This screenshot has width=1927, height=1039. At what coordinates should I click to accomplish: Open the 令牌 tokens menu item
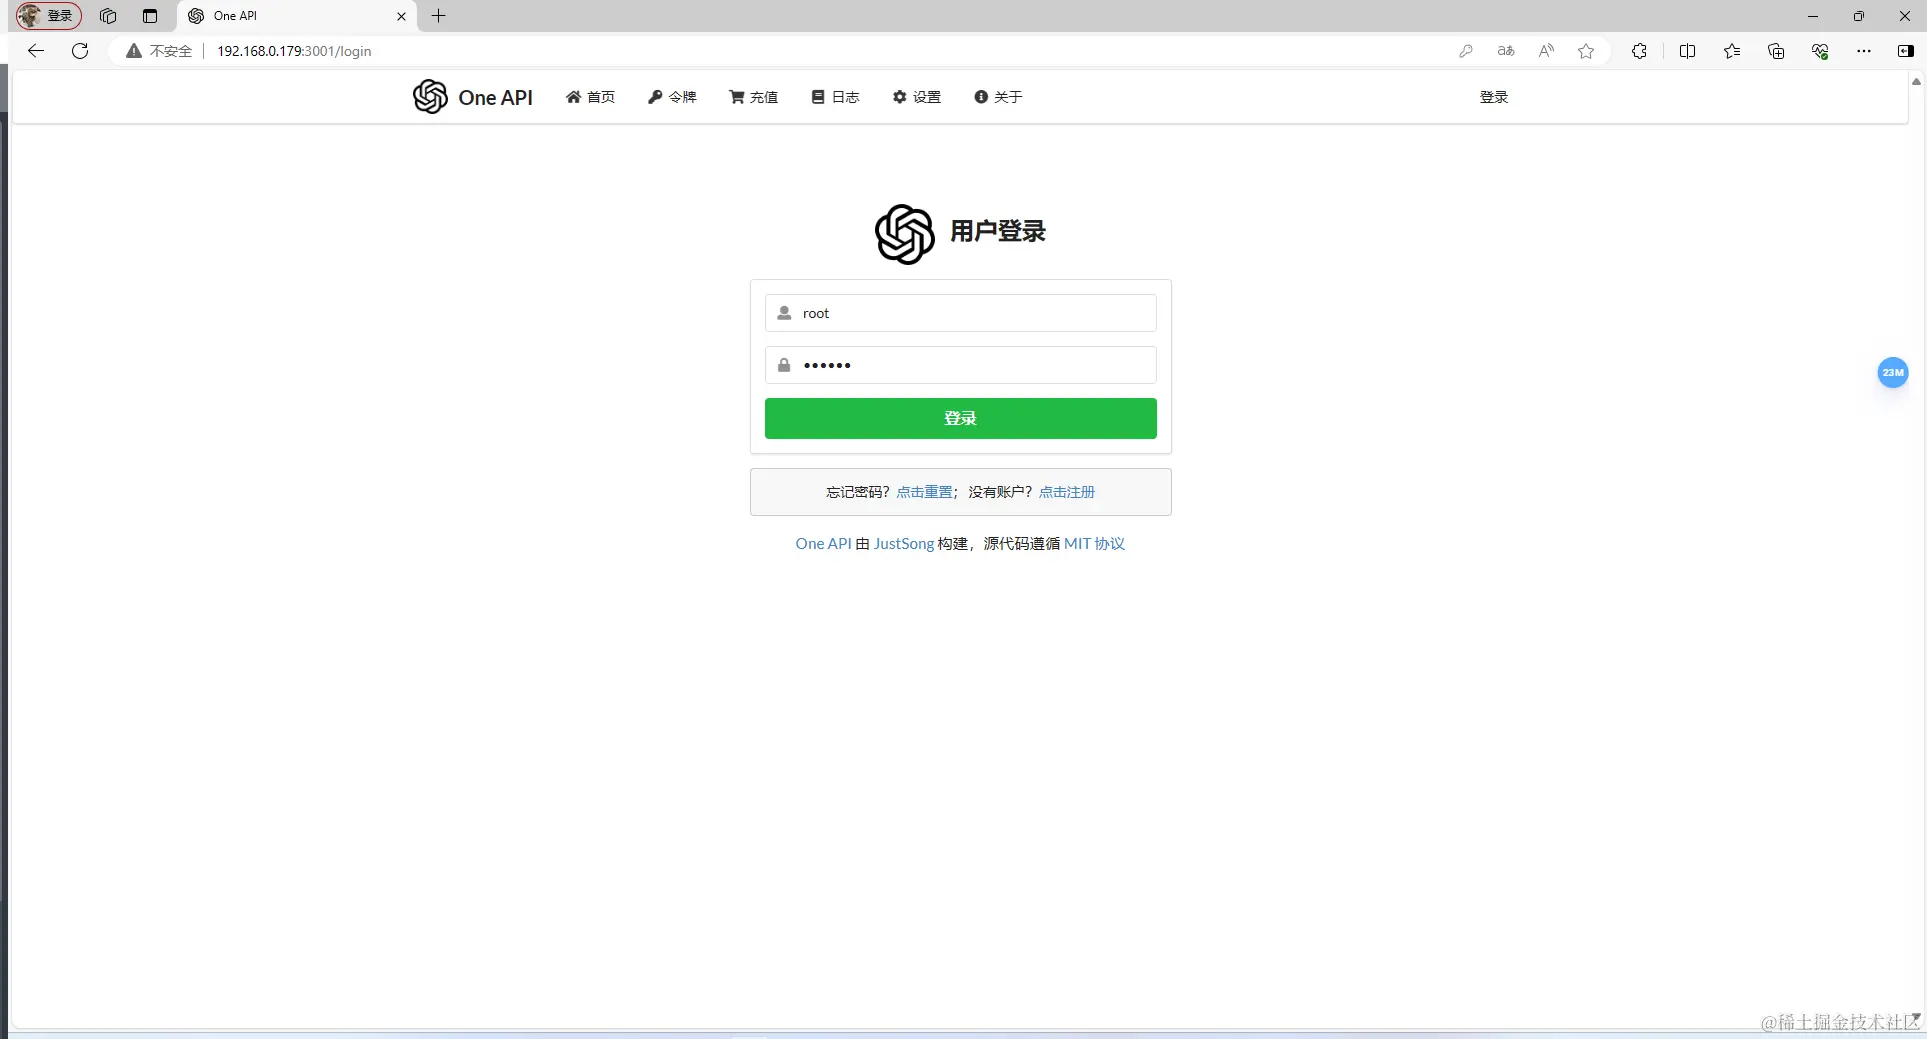(672, 97)
